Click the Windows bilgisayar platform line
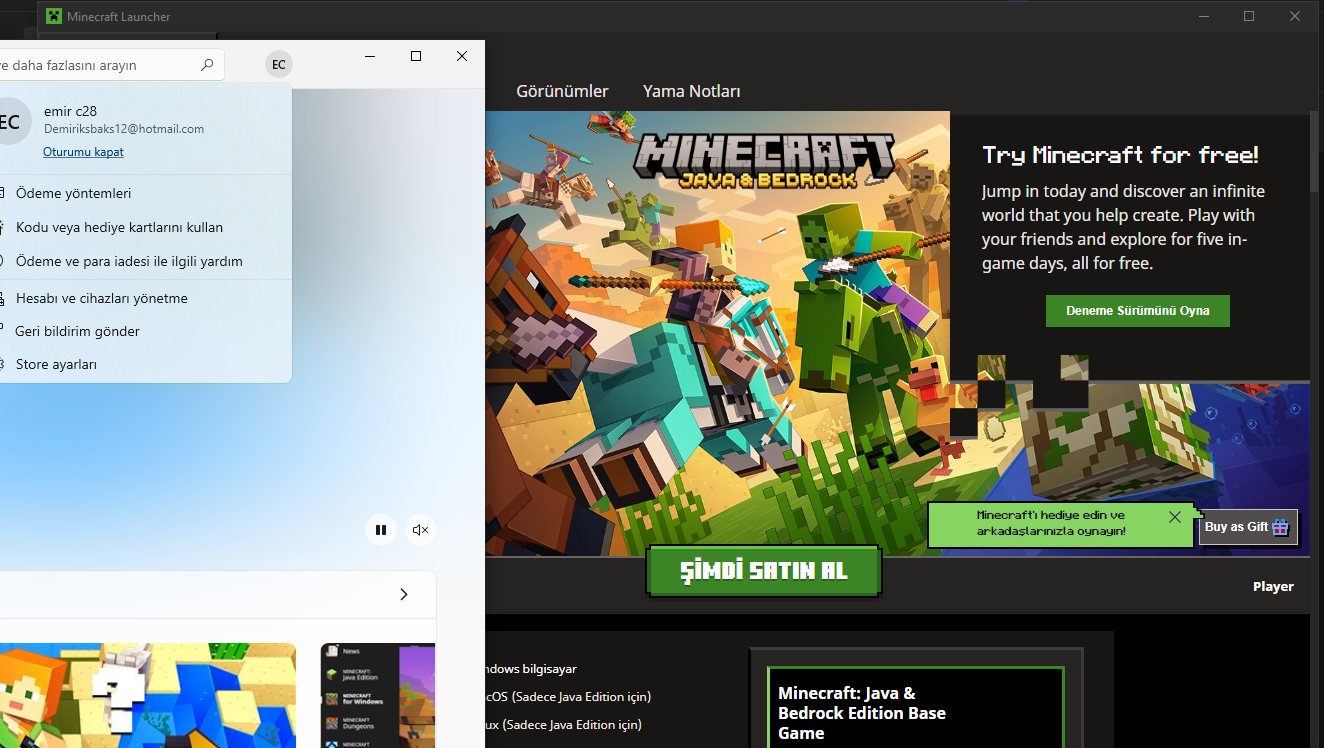 pyautogui.click(x=531, y=668)
